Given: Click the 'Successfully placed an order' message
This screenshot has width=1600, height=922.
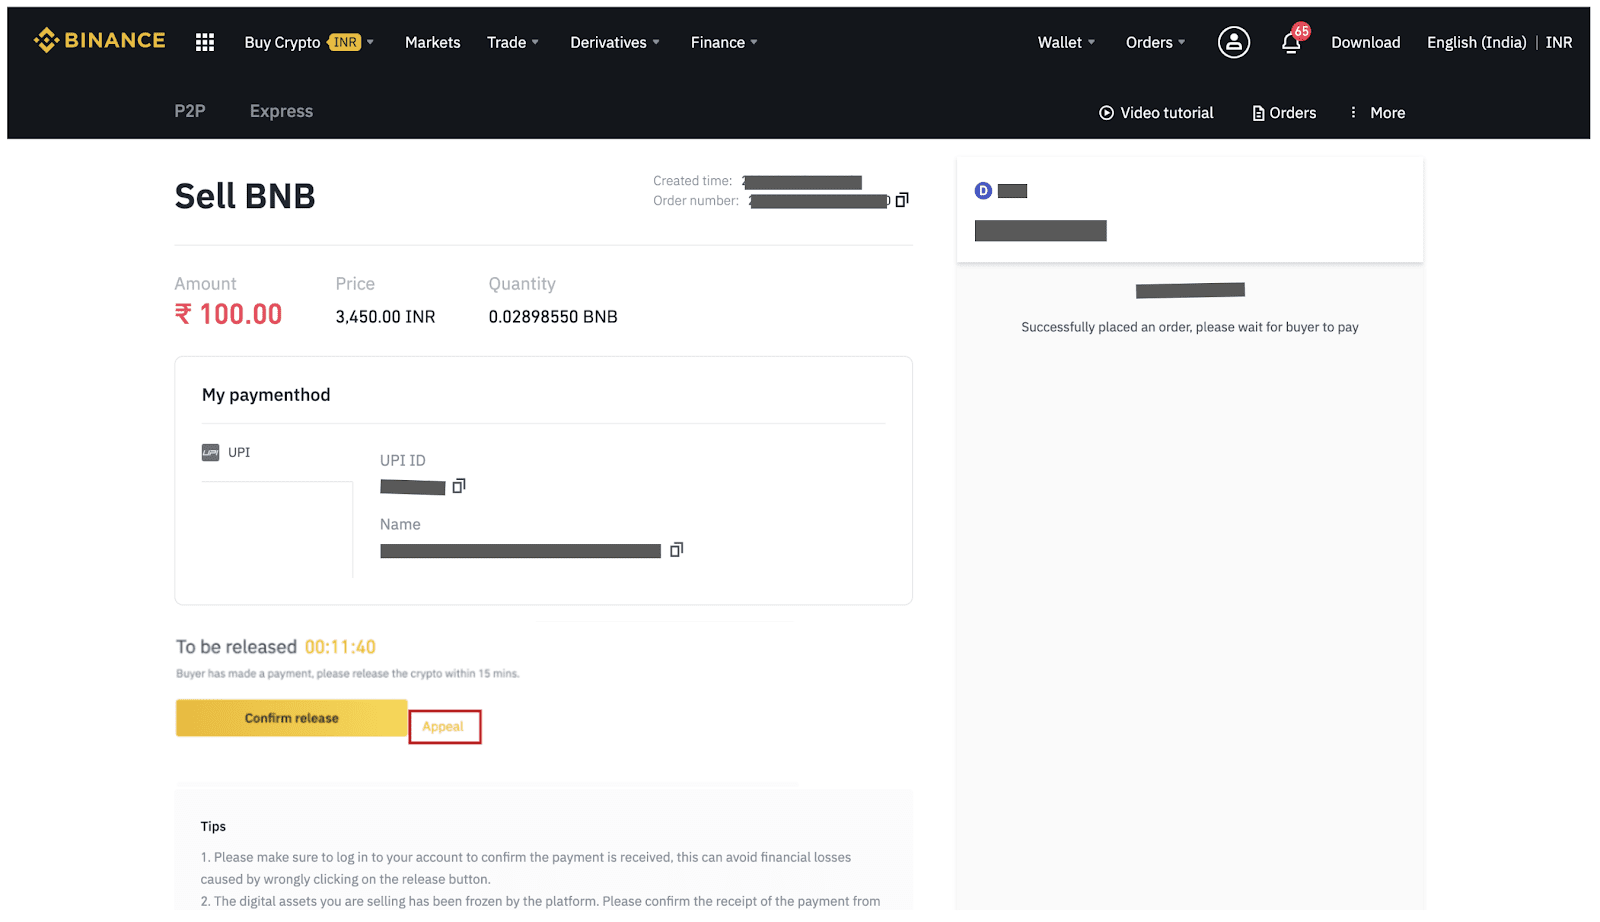Looking at the screenshot, I should [1189, 327].
